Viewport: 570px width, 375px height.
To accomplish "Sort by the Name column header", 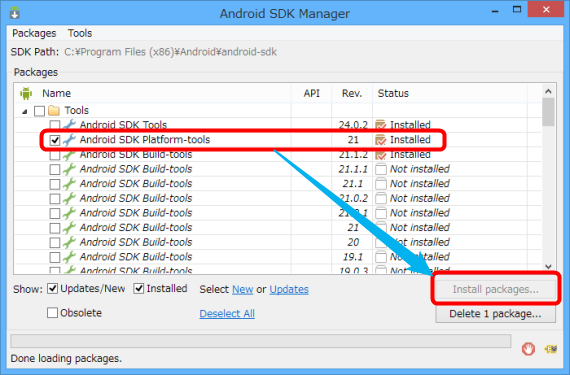I will click(x=56, y=93).
